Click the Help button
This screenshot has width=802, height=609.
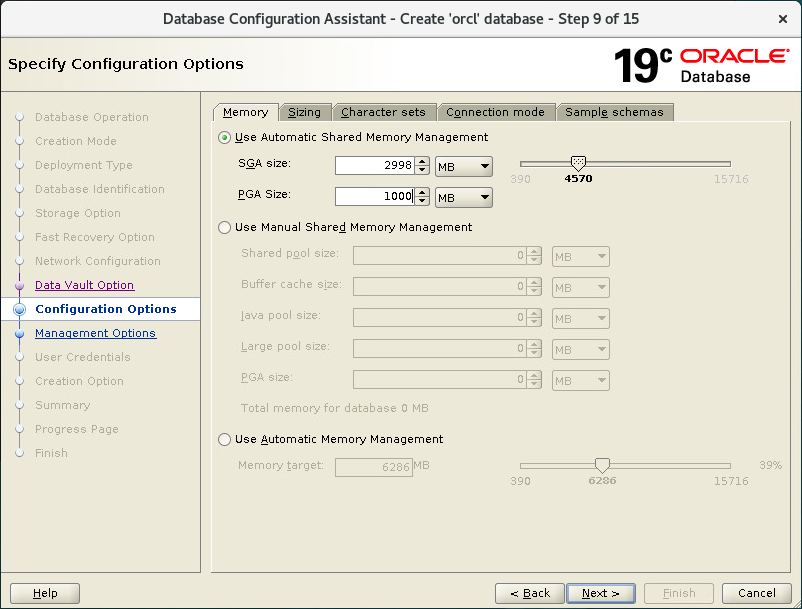click(45, 593)
